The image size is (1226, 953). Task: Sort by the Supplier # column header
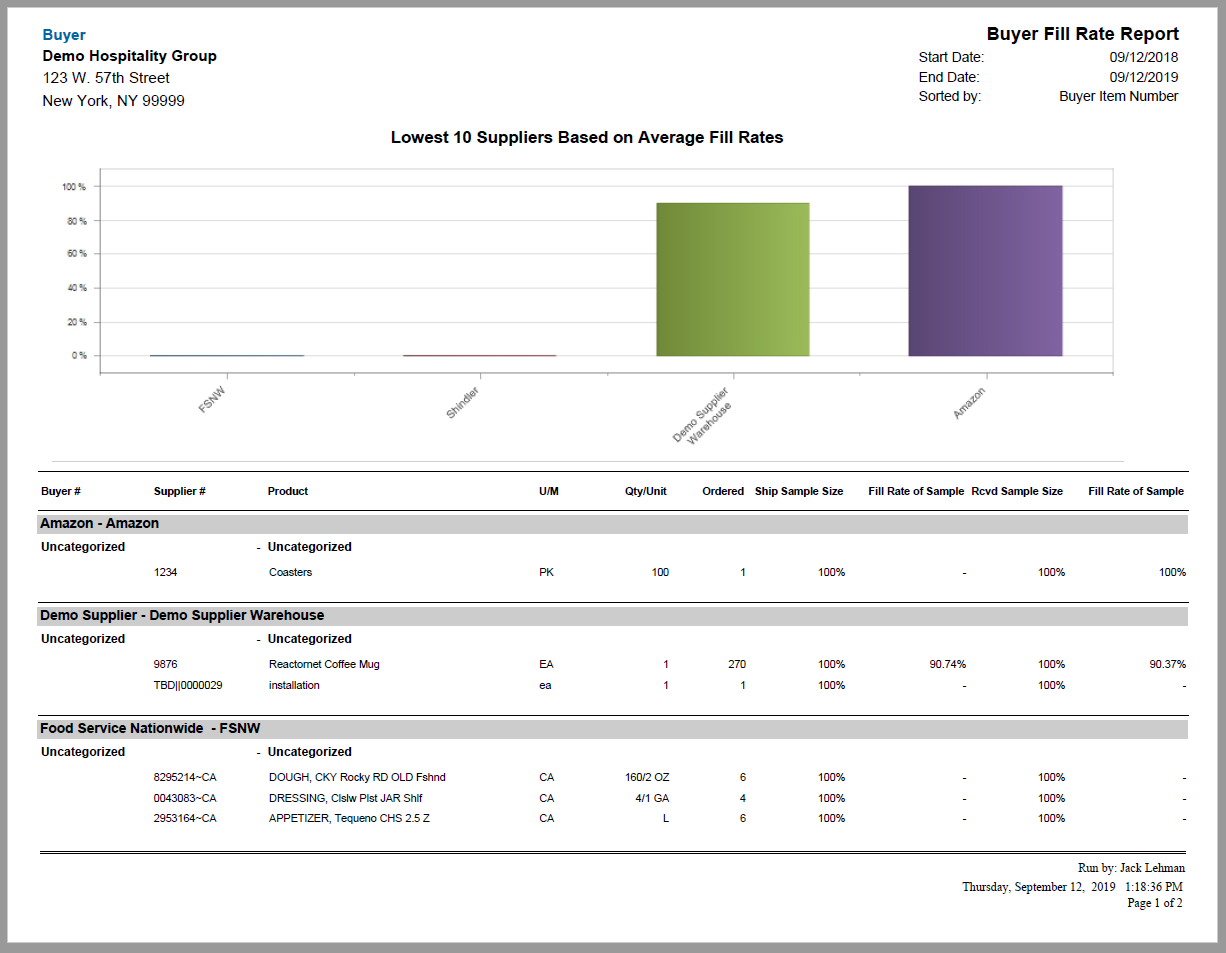[x=179, y=491]
